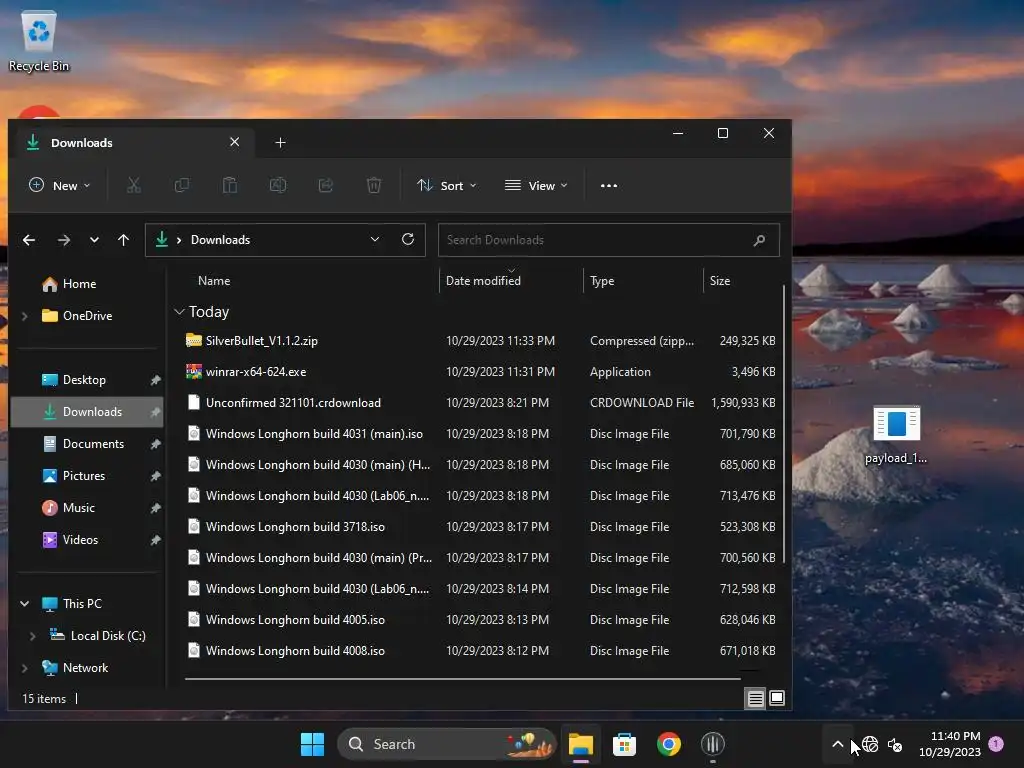The image size is (1024, 768).
Task: Open recent locations dropdown arrow
Action: (95, 240)
